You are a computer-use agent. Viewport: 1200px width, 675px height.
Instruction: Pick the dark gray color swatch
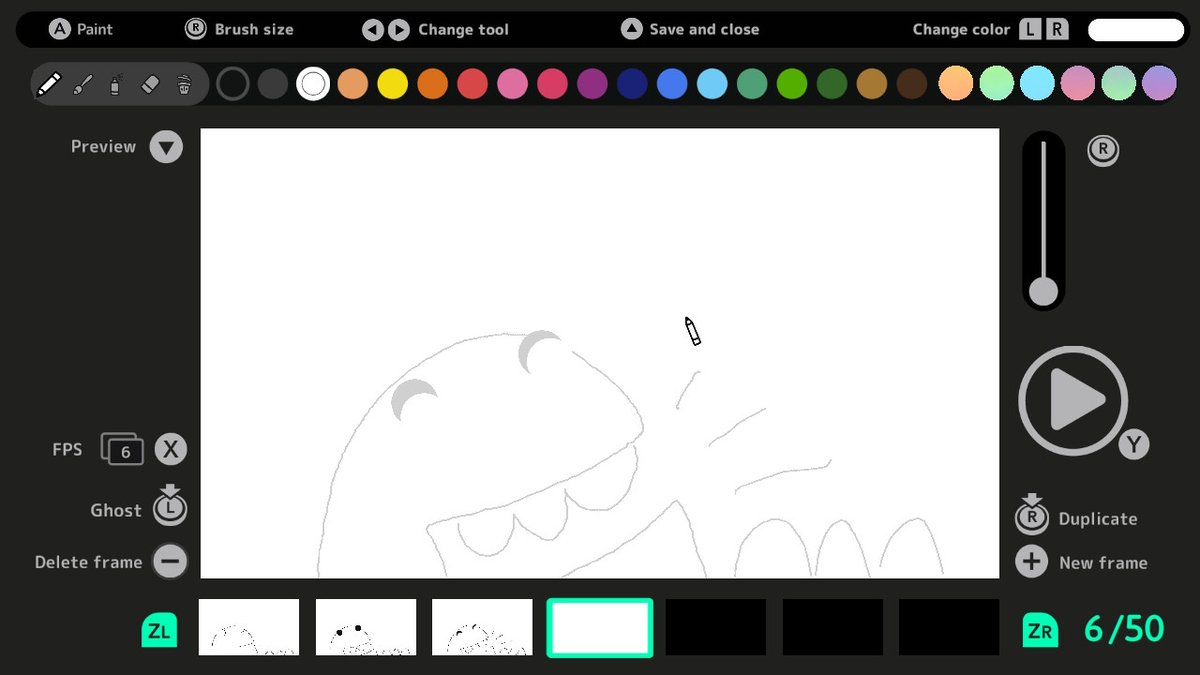coord(273,84)
